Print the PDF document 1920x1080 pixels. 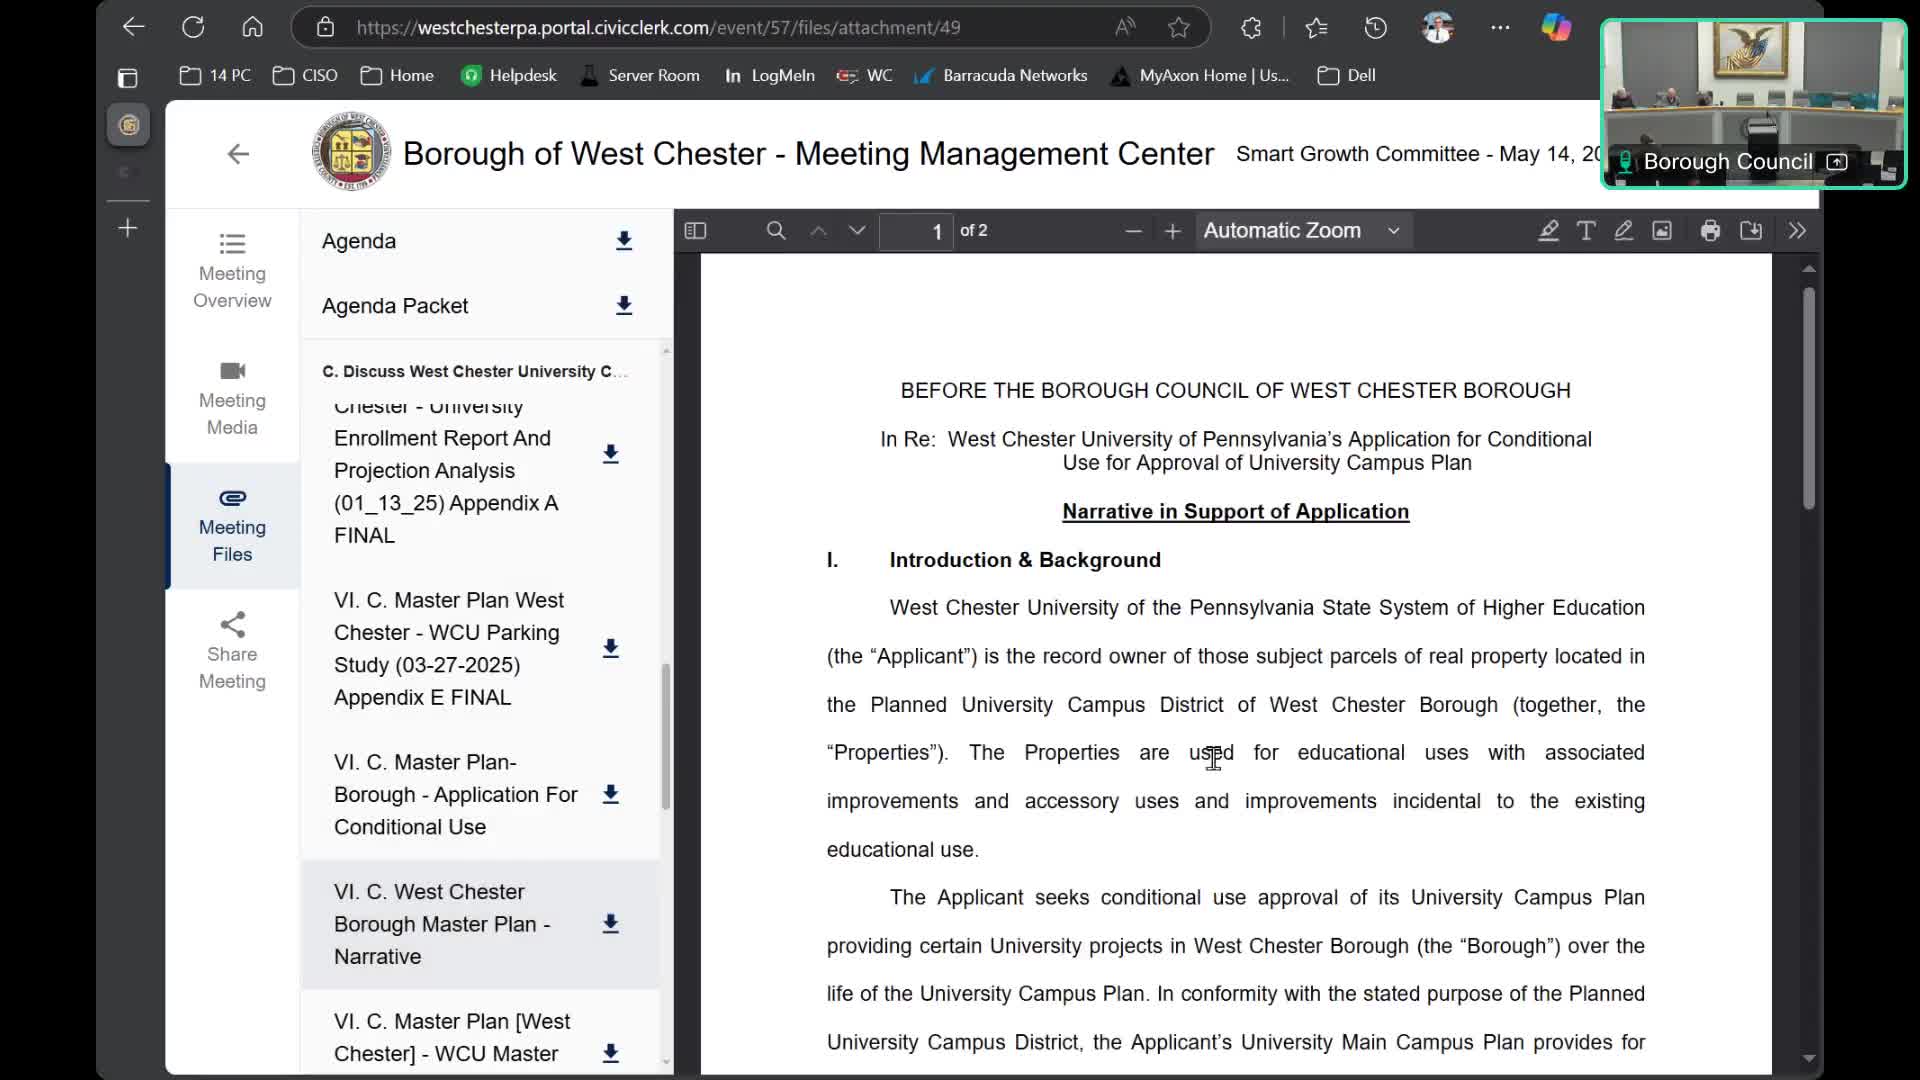pyautogui.click(x=1710, y=231)
